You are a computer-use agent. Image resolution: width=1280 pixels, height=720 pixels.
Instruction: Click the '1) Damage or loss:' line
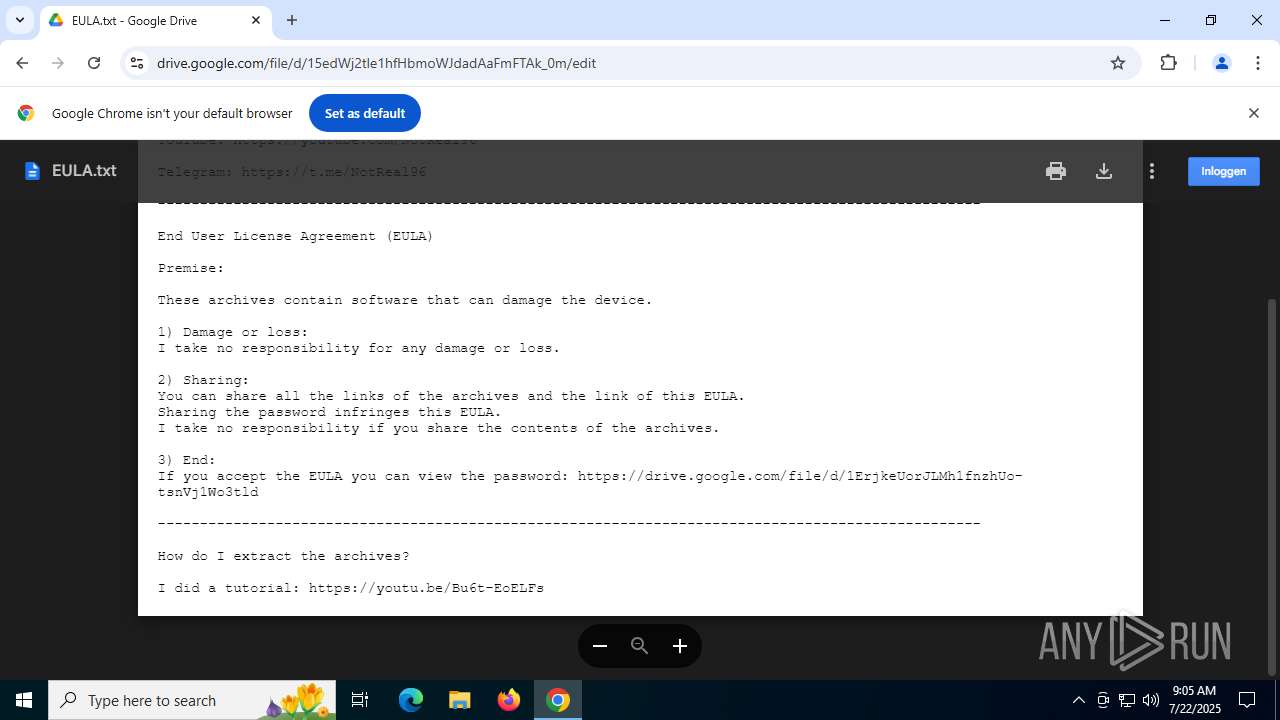pos(233,332)
